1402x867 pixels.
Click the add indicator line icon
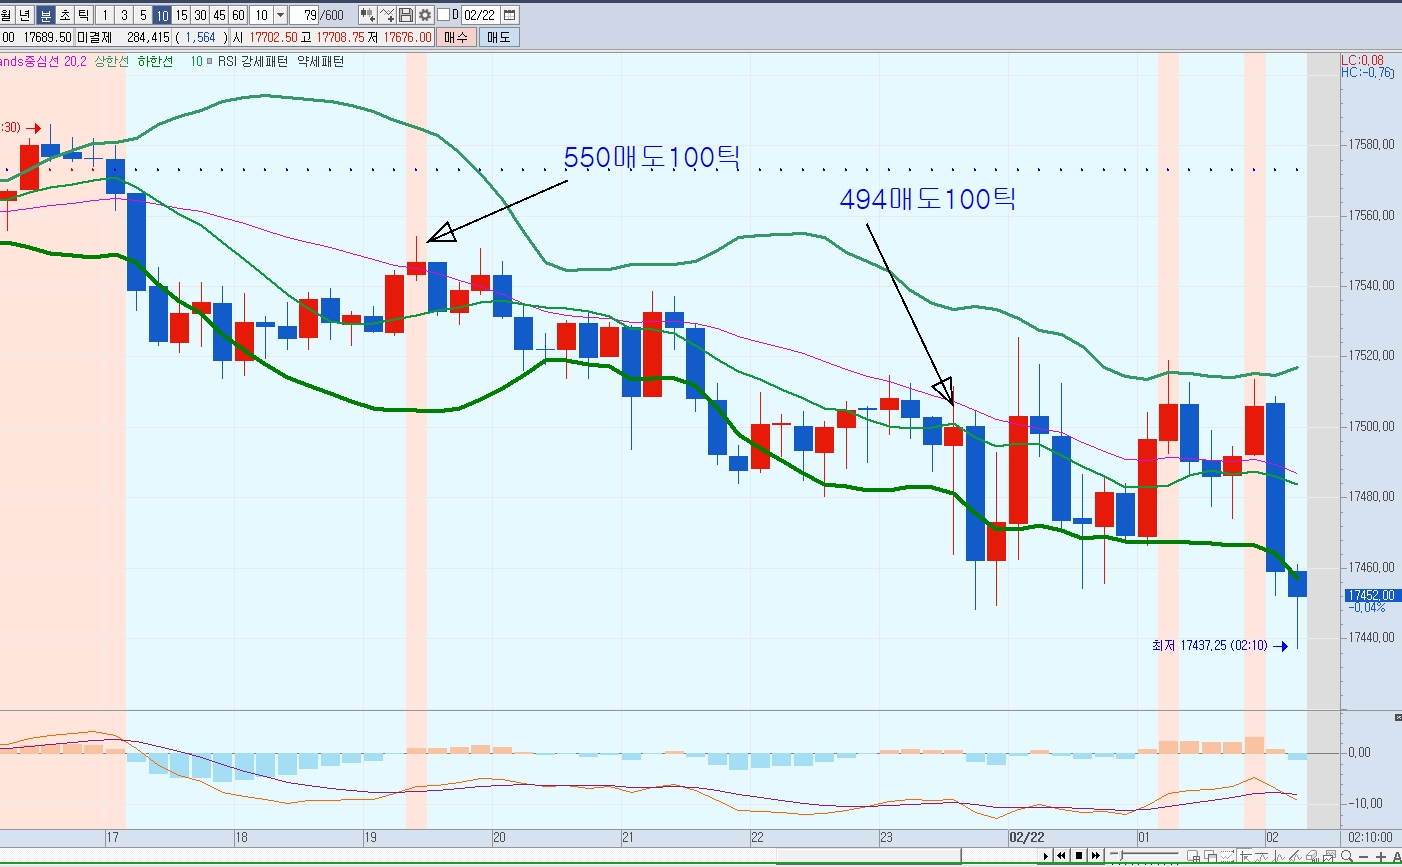tap(387, 15)
